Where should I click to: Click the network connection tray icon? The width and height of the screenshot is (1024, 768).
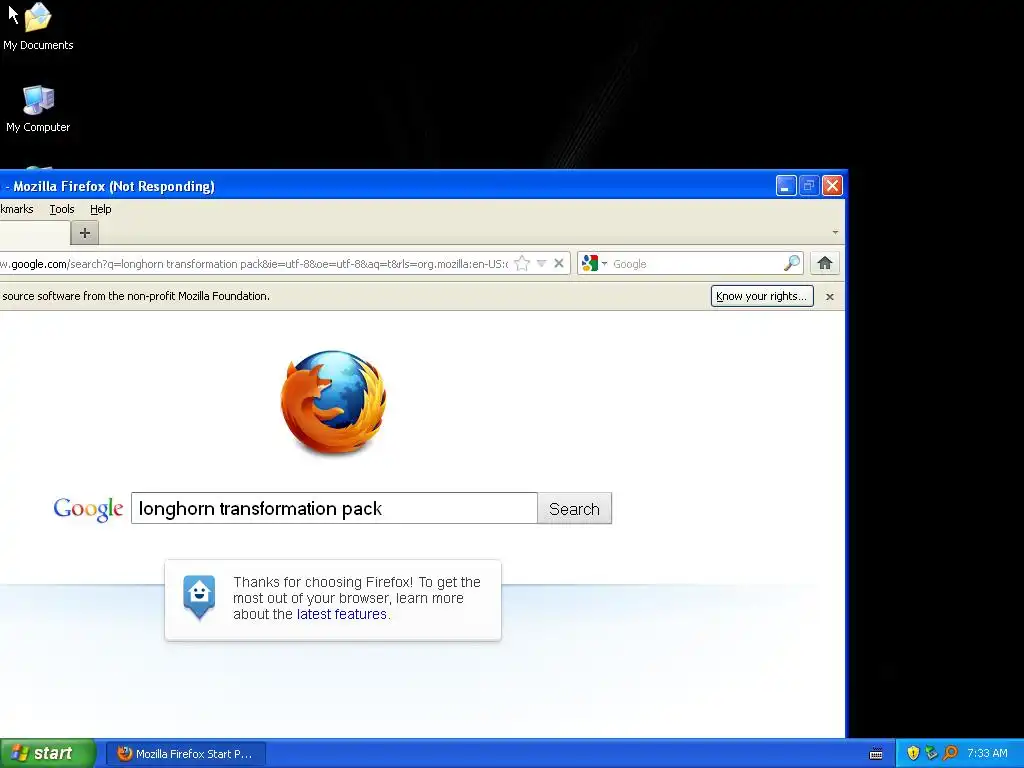(x=931, y=753)
